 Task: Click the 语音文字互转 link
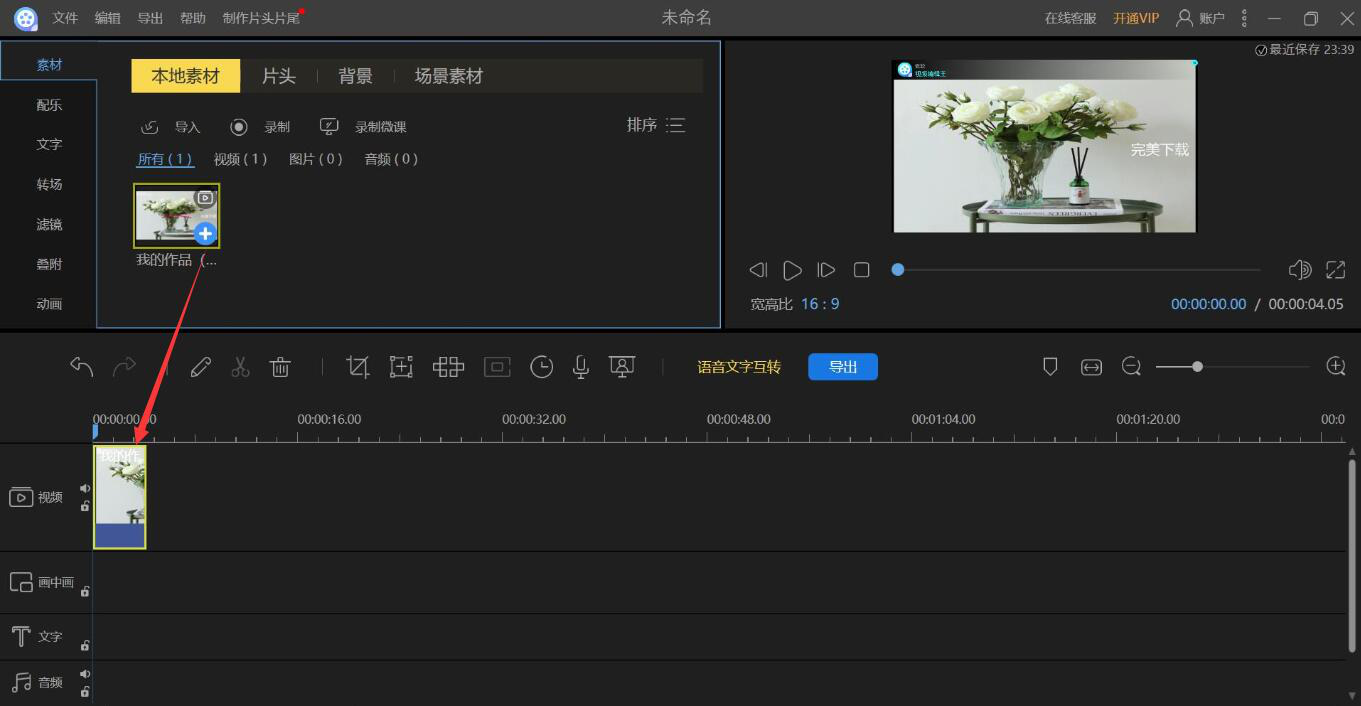739,367
